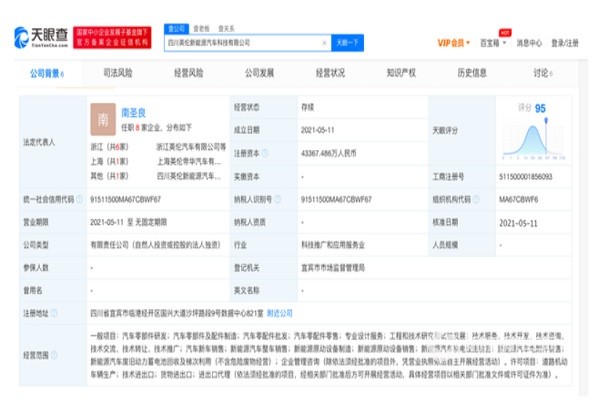600x400 pixels.
Task: Click the 附近公司 link
Action: point(280,313)
